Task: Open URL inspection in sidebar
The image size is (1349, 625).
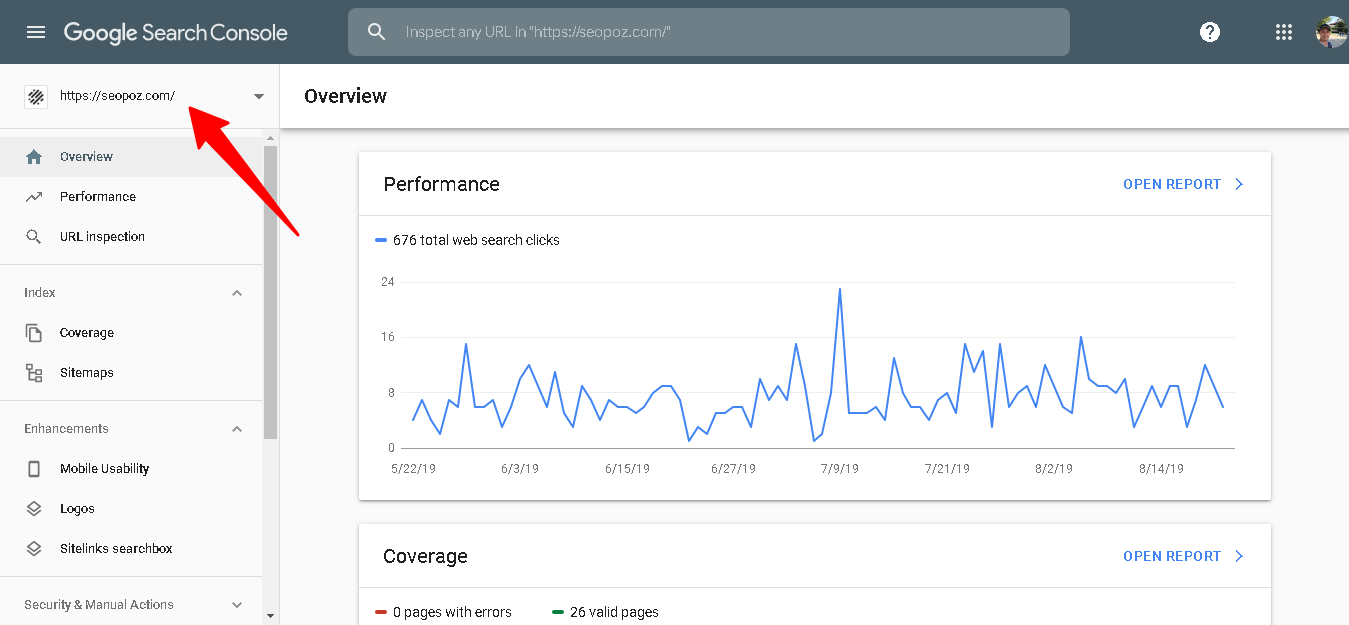Action: point(131,237)
